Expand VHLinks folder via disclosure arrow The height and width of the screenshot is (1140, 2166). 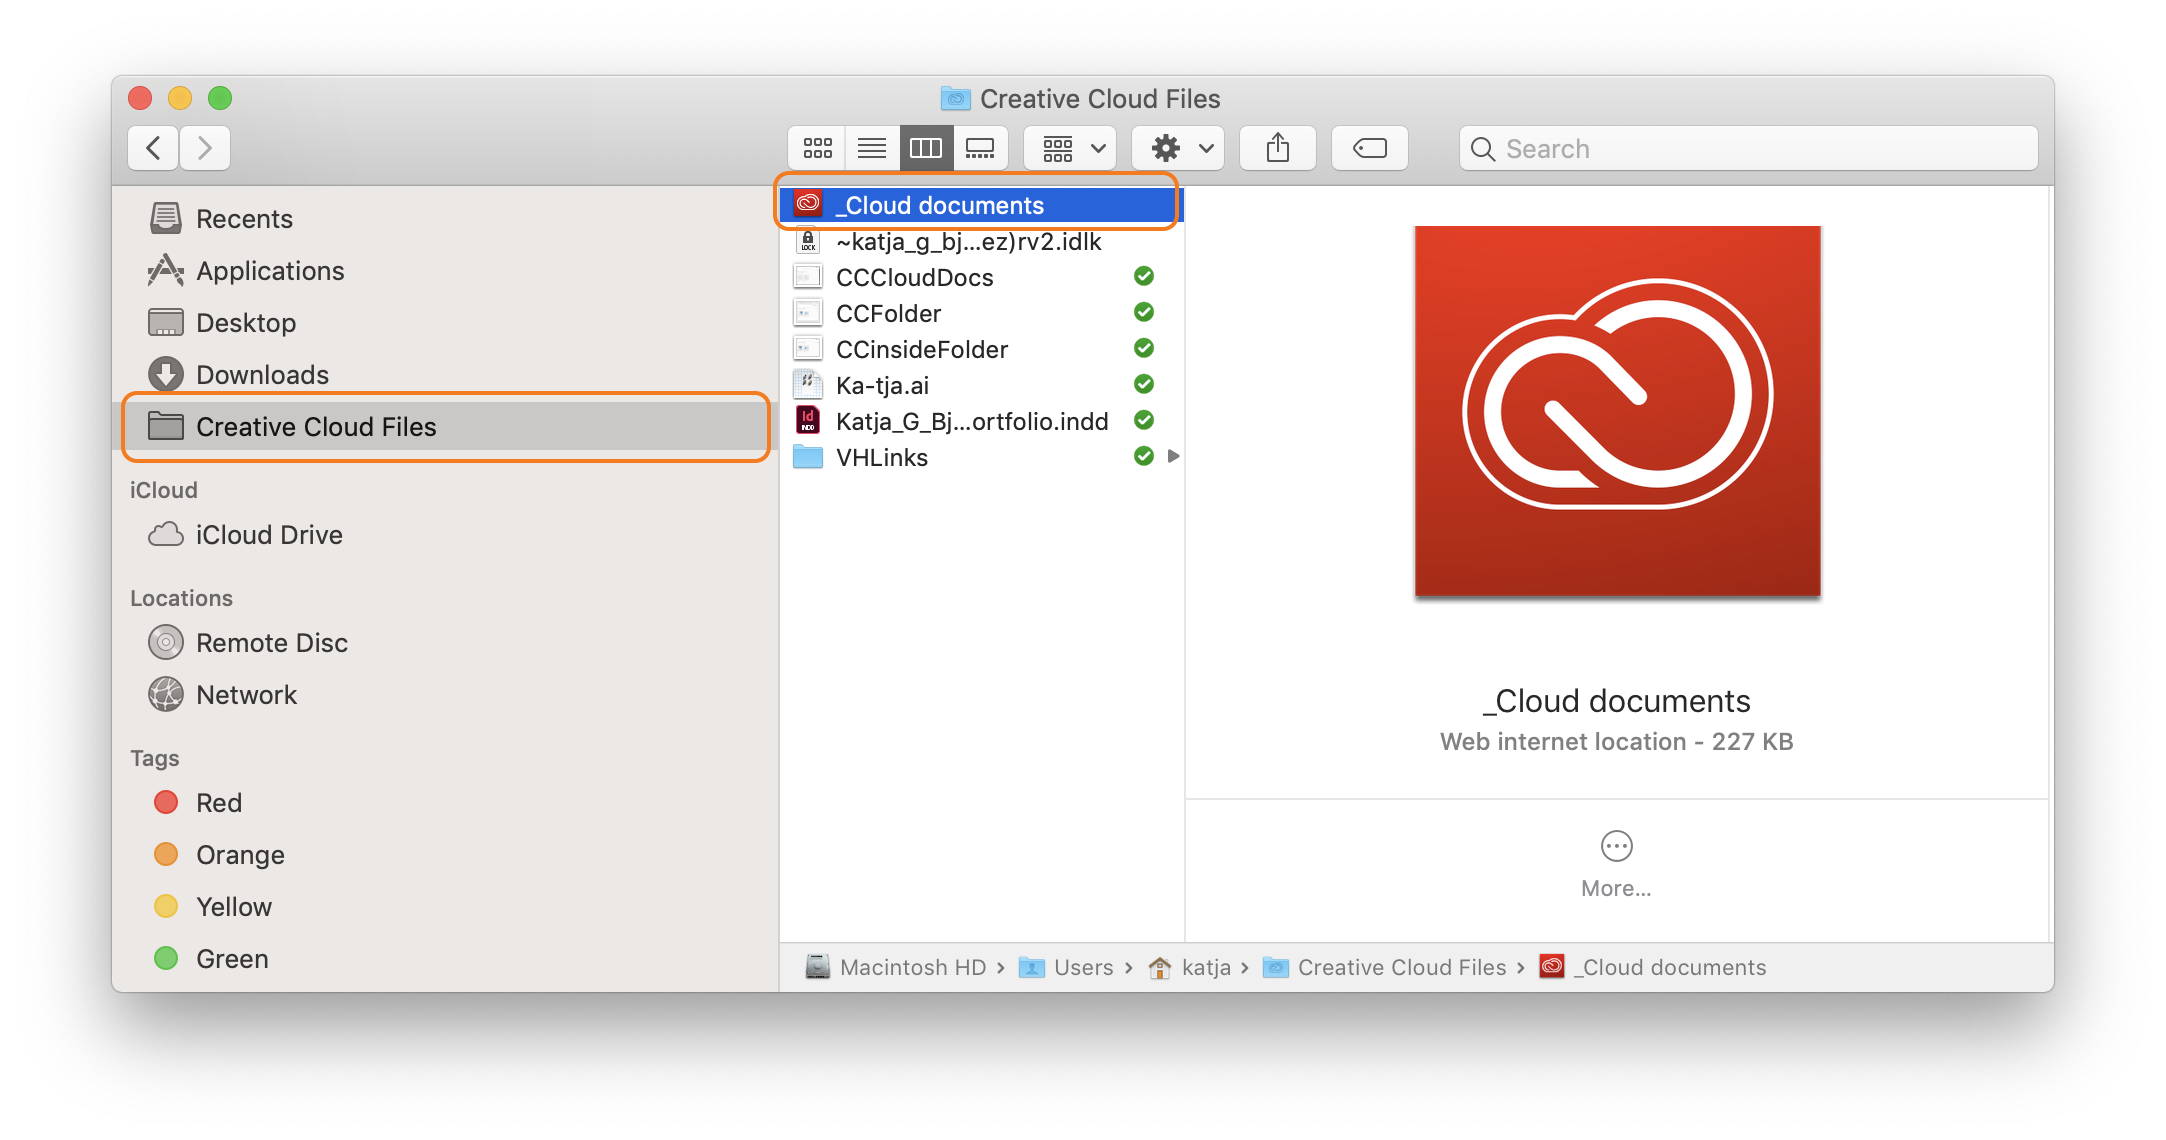click(1174, 456)
